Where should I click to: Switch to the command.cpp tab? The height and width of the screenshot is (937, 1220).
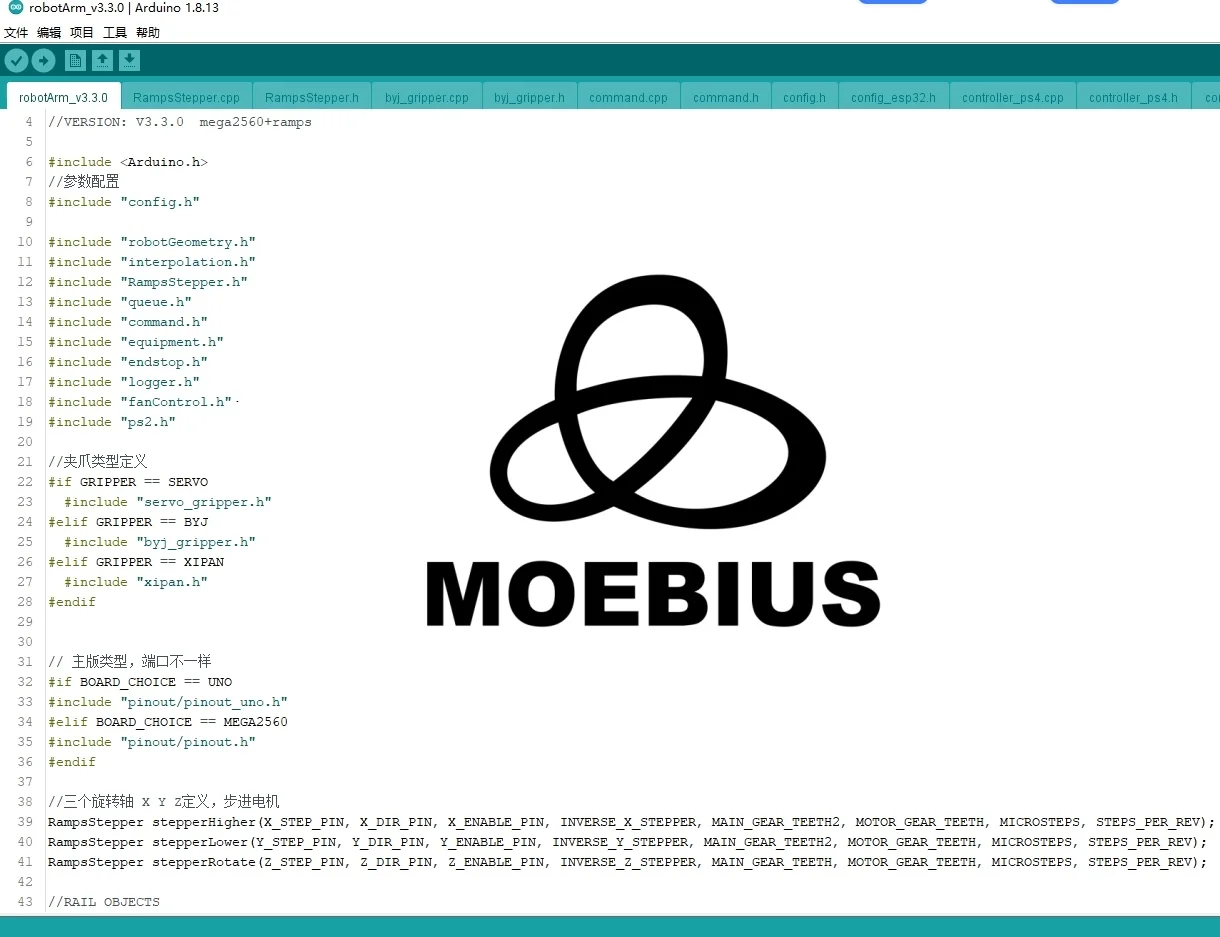tap(629, 97)
